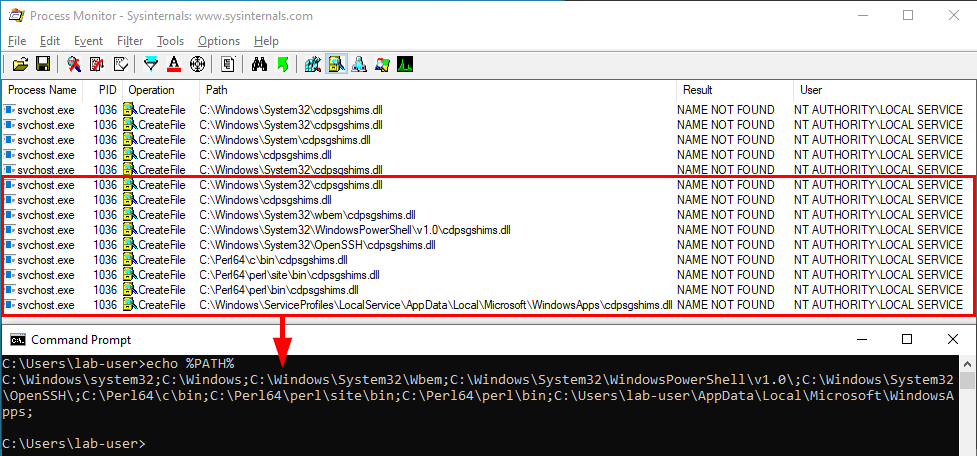Viewport: 977px width, 456px height.
Task: Select the Include Process From Window crosshair icon
Action: coord(197,64)
